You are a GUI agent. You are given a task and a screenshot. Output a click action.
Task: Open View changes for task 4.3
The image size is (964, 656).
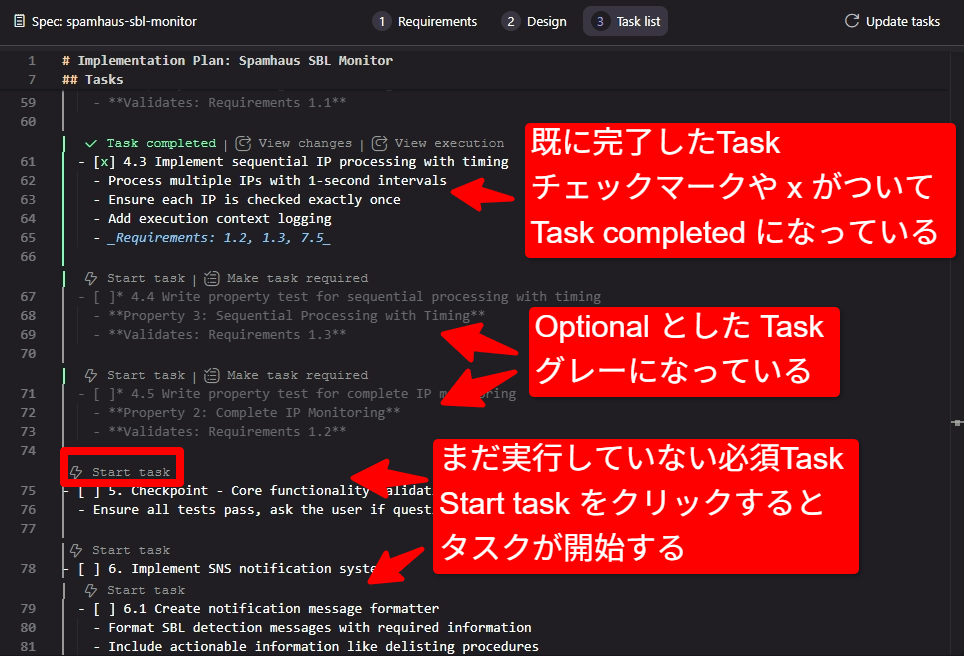coord(293,143)
